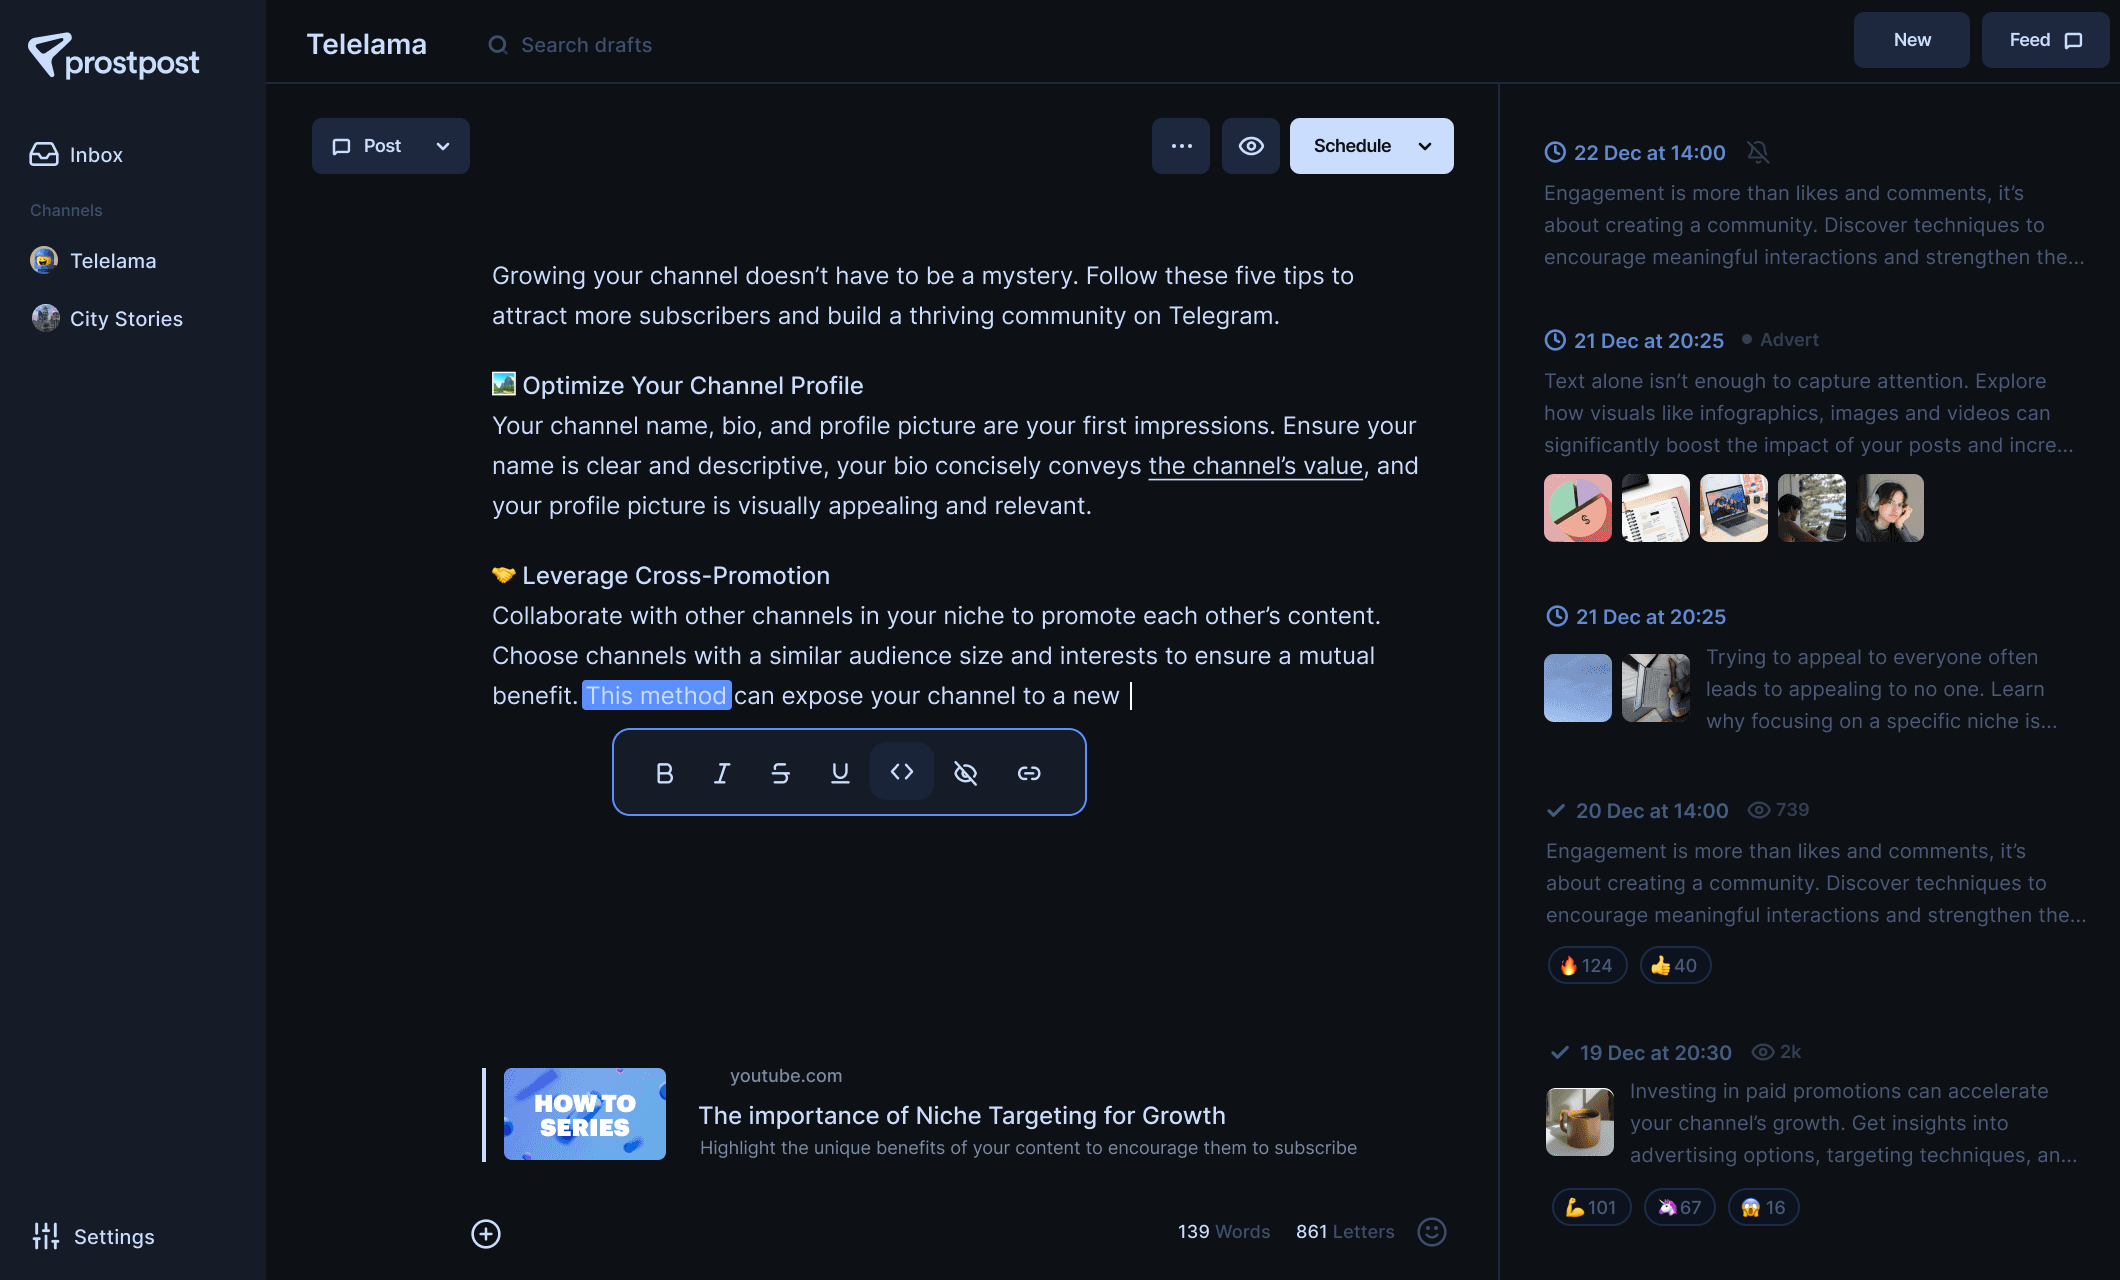Format selection as inline code

click(x=902, y=772)
